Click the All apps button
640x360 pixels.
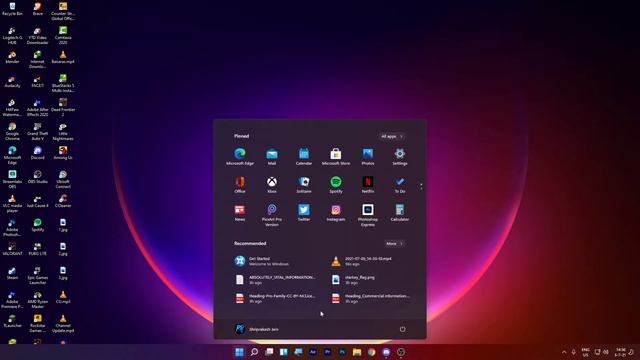click(x=392, y=136)
